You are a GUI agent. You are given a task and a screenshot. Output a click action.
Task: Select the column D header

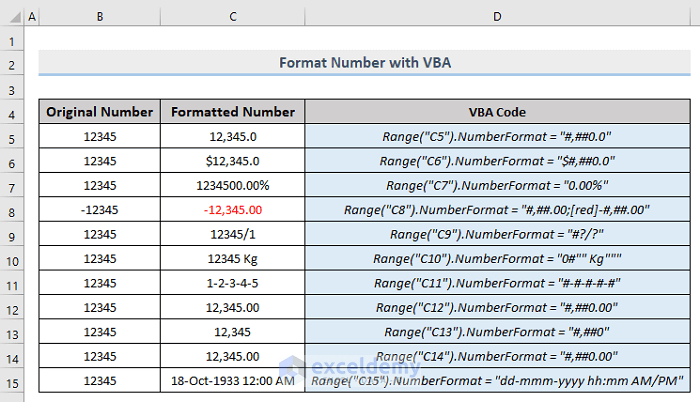[497, 17]
